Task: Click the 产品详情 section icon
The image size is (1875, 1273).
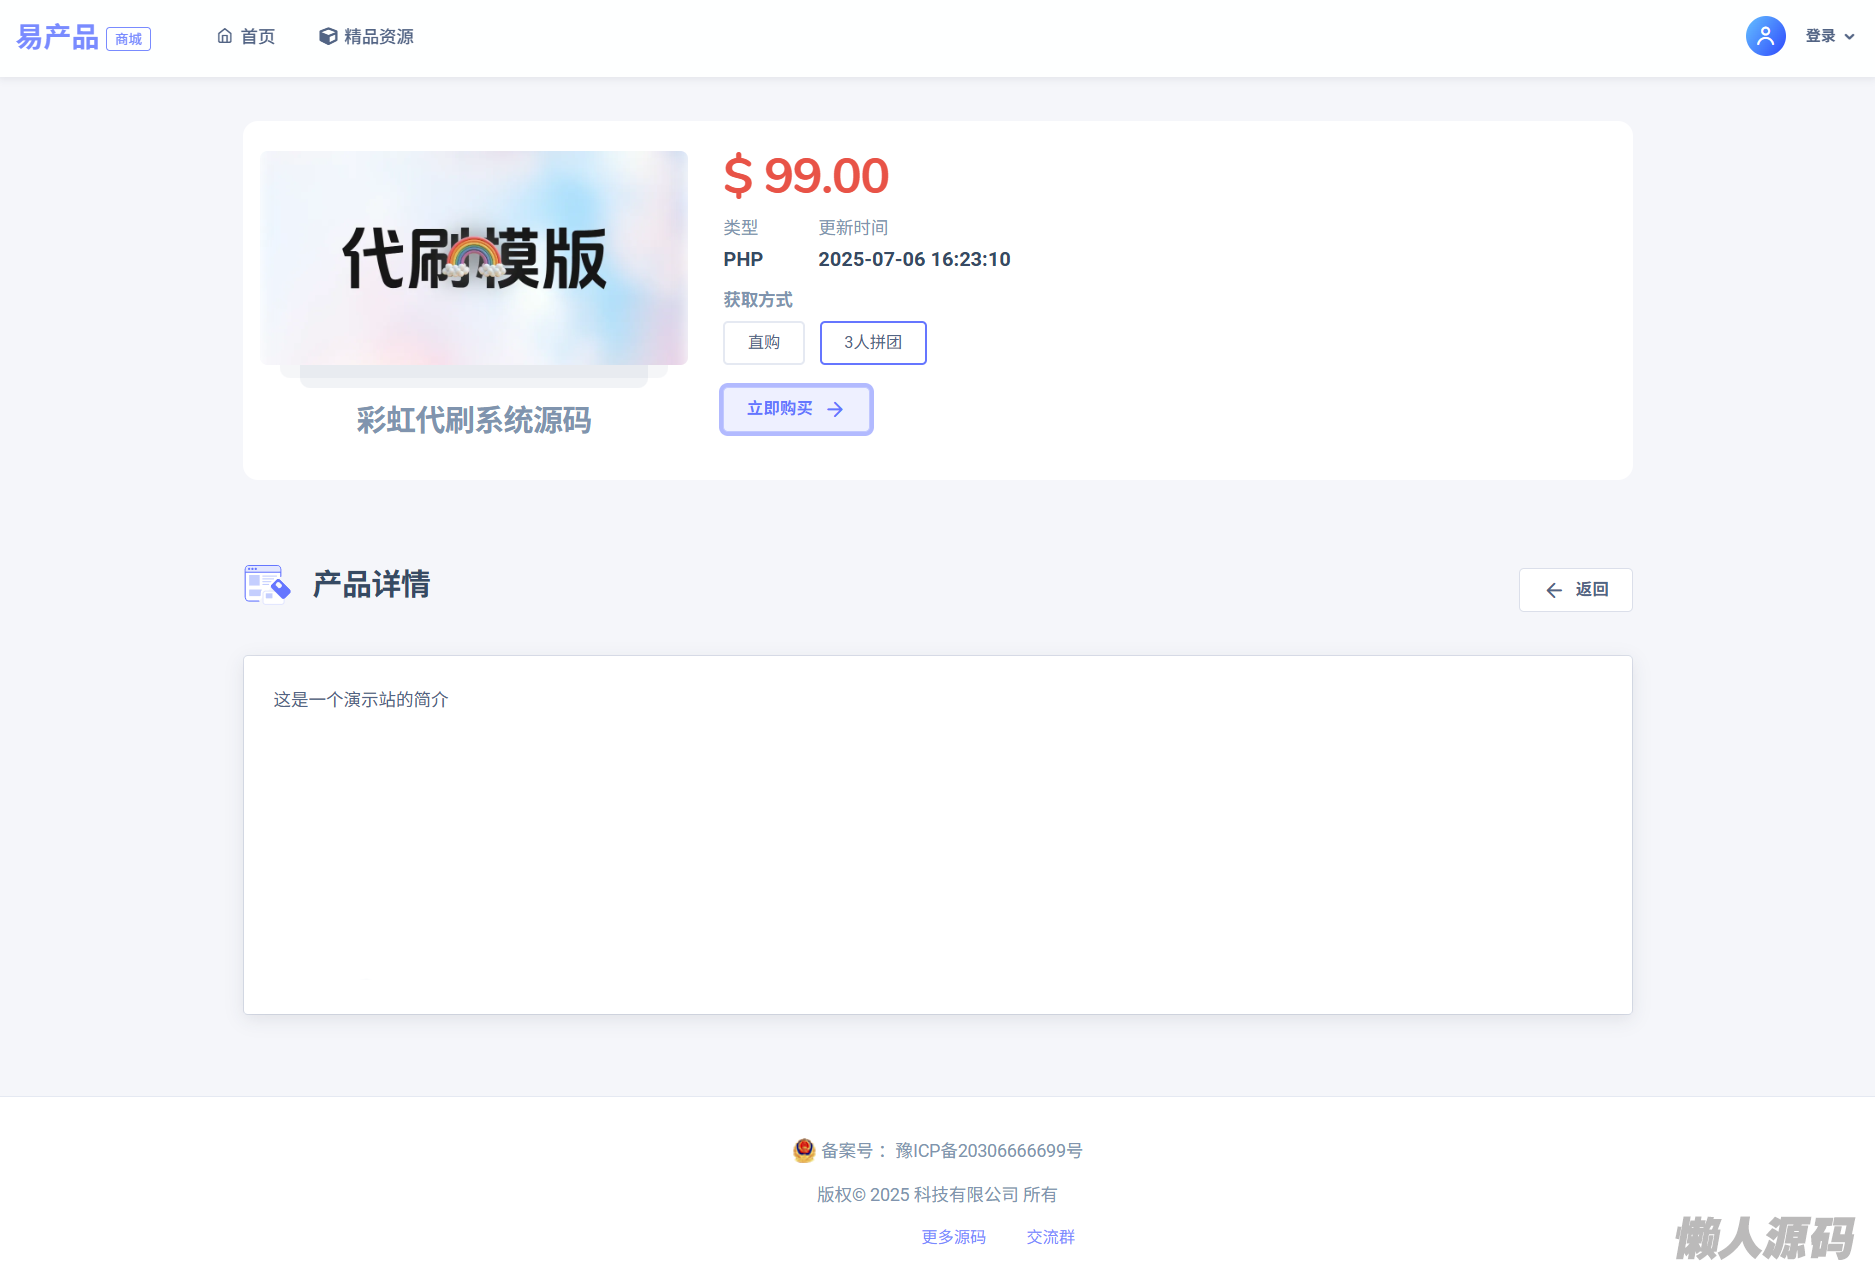Action: 267,584
